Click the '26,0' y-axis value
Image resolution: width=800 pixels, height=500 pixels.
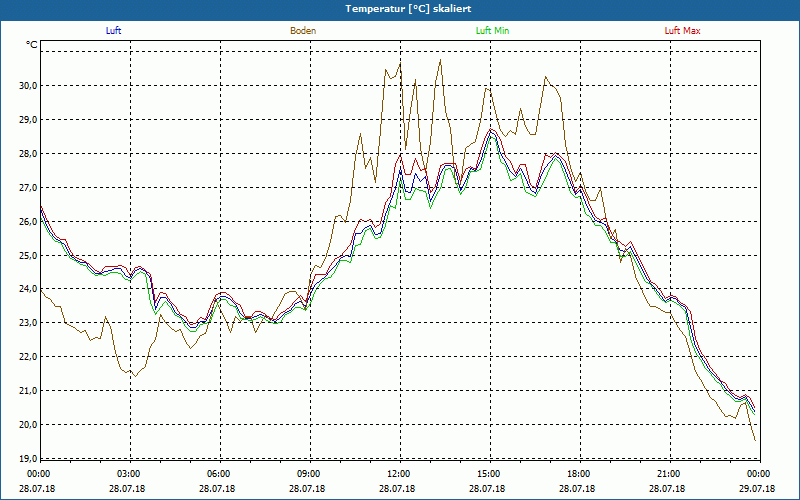(29, 221)
